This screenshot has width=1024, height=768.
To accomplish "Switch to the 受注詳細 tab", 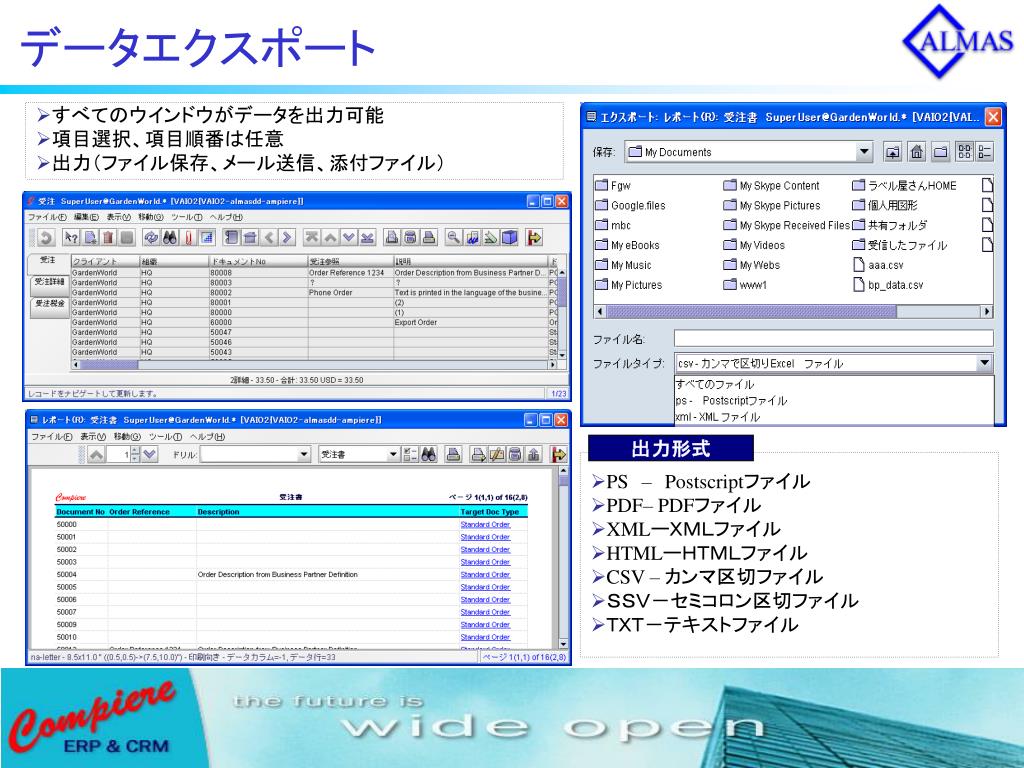I will coord(50,282).
